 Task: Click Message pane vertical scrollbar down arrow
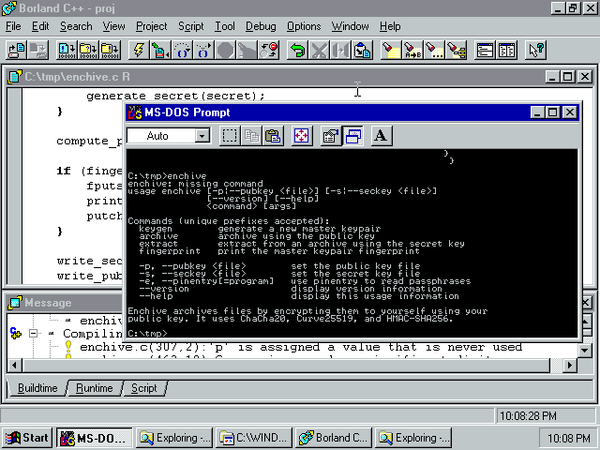(584, 349)
